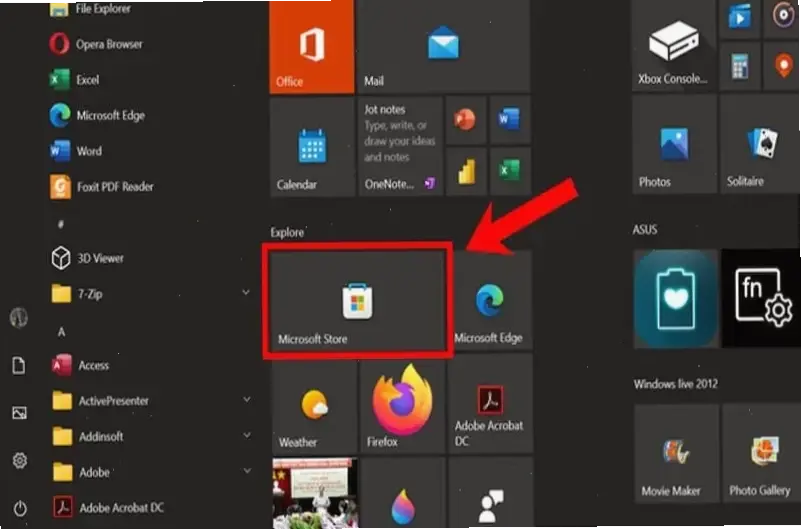The width and height of the screenshot is (801, 529).
Task: Launch PowerPoint small tile
Action: 465,120
